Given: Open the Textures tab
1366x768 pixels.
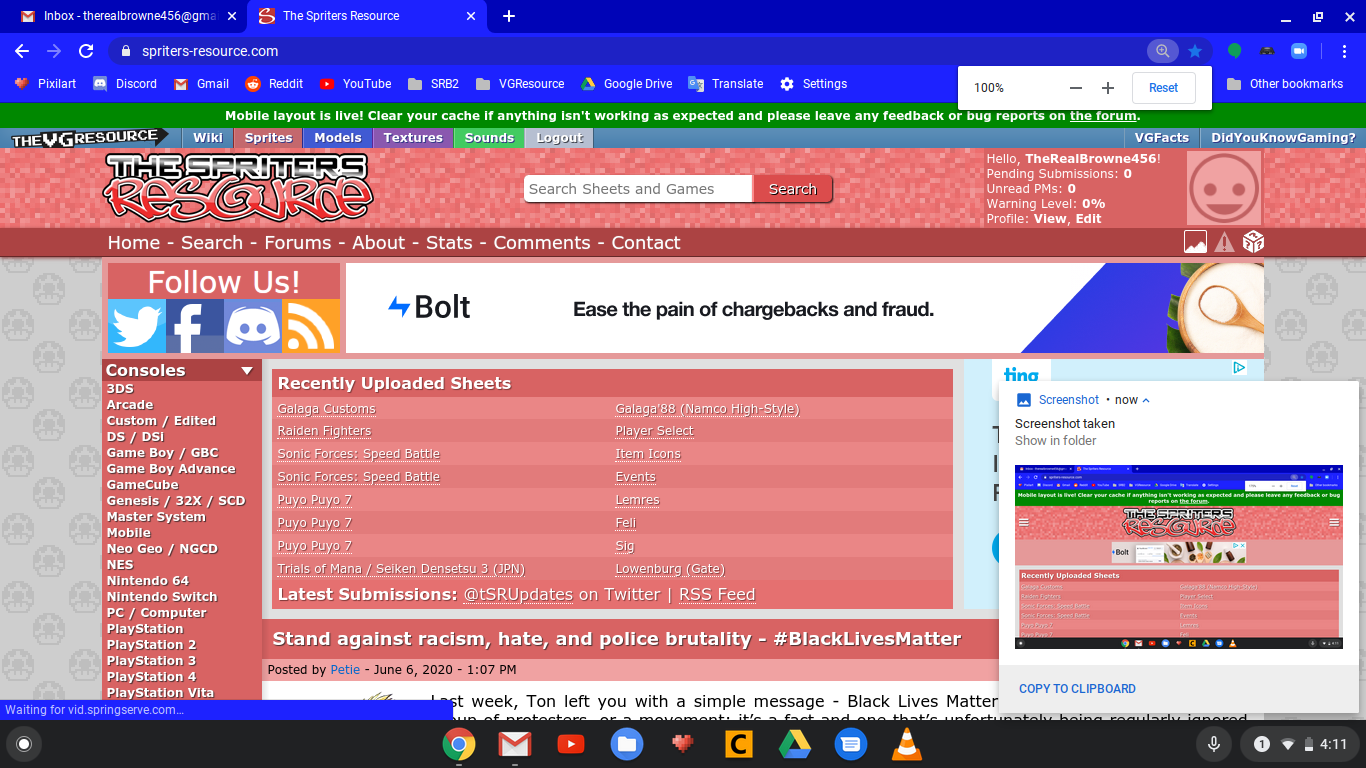Looking at the screenshot, I should pos(413,138).
